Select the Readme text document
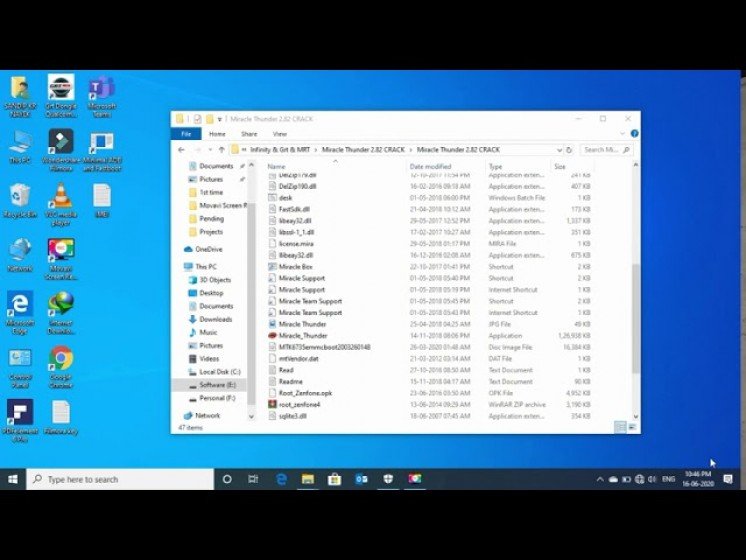Viewport: 746px width, 560px height. click(290, 382)
